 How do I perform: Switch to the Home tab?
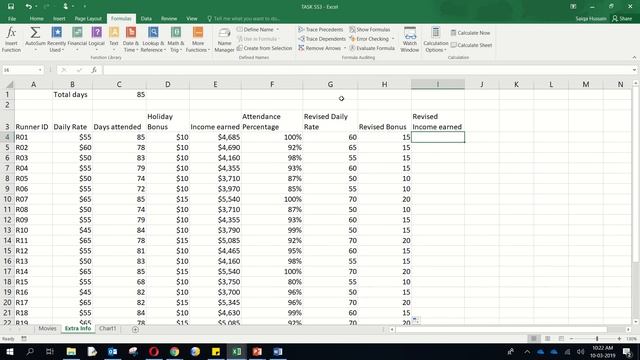pyautogui.click(x=36, y=18)
